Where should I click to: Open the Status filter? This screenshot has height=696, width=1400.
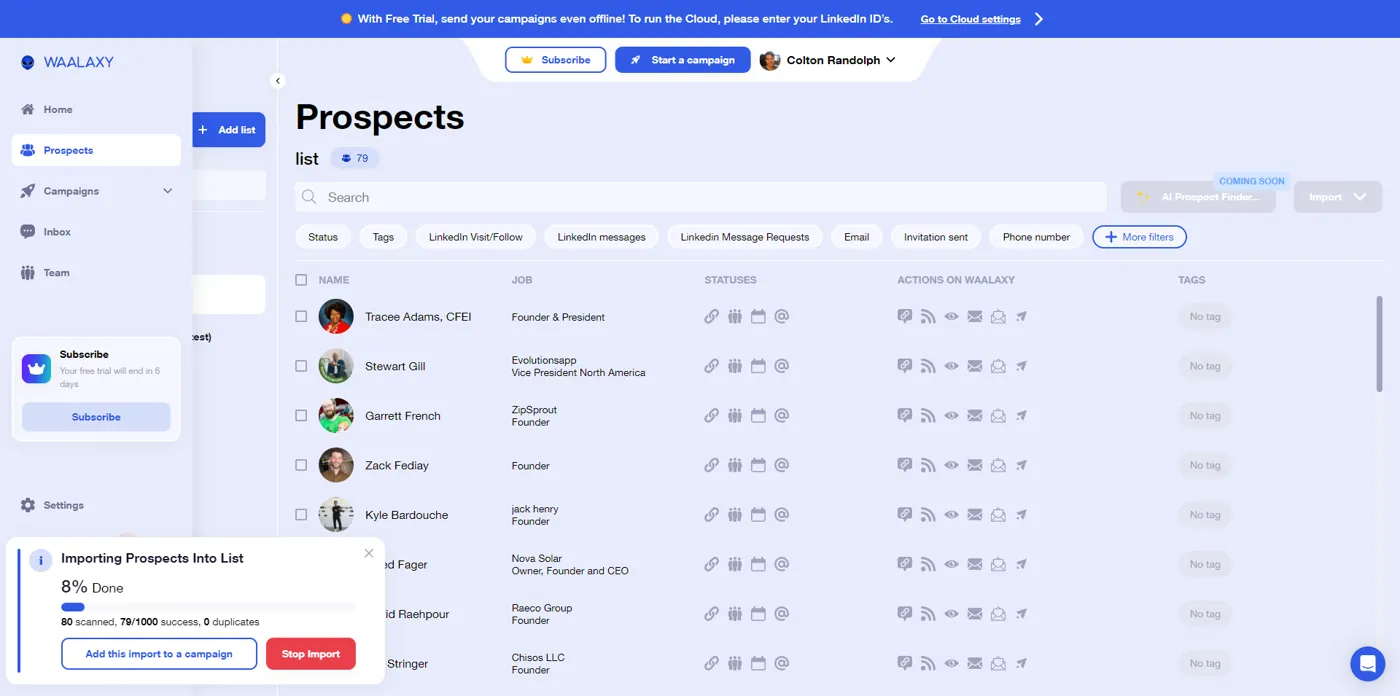[x=323, y=237]
